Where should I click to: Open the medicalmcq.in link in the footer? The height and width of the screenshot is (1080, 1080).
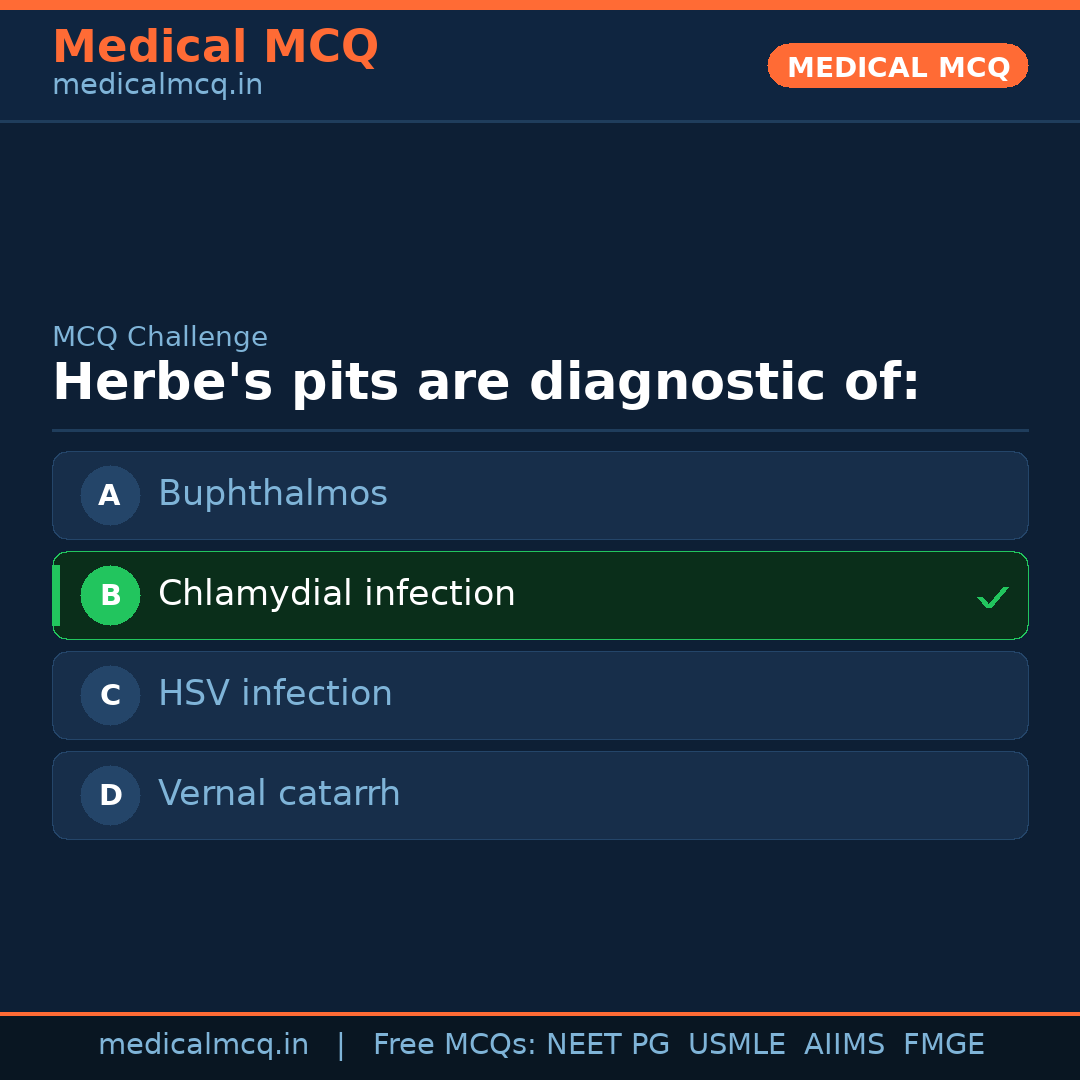click(x=203, y=1045)
